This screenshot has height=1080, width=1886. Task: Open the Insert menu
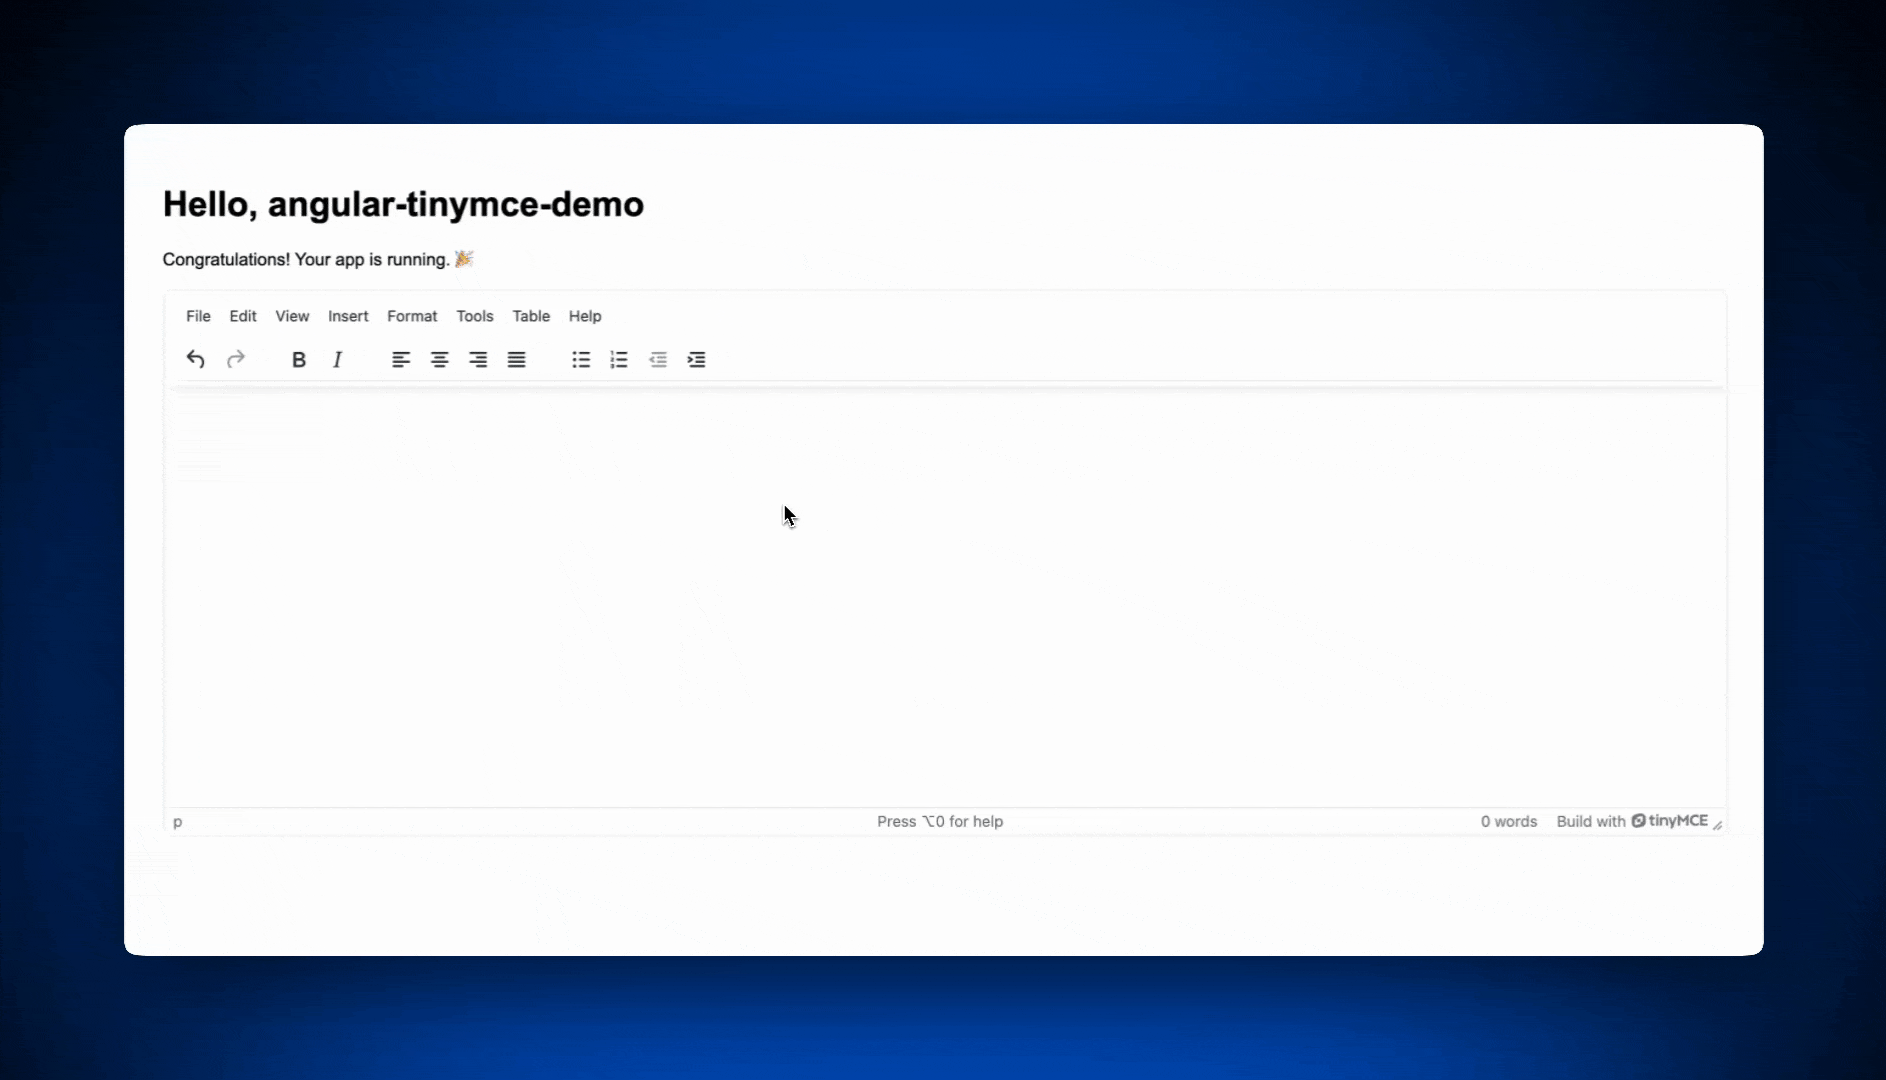(348, 316)
